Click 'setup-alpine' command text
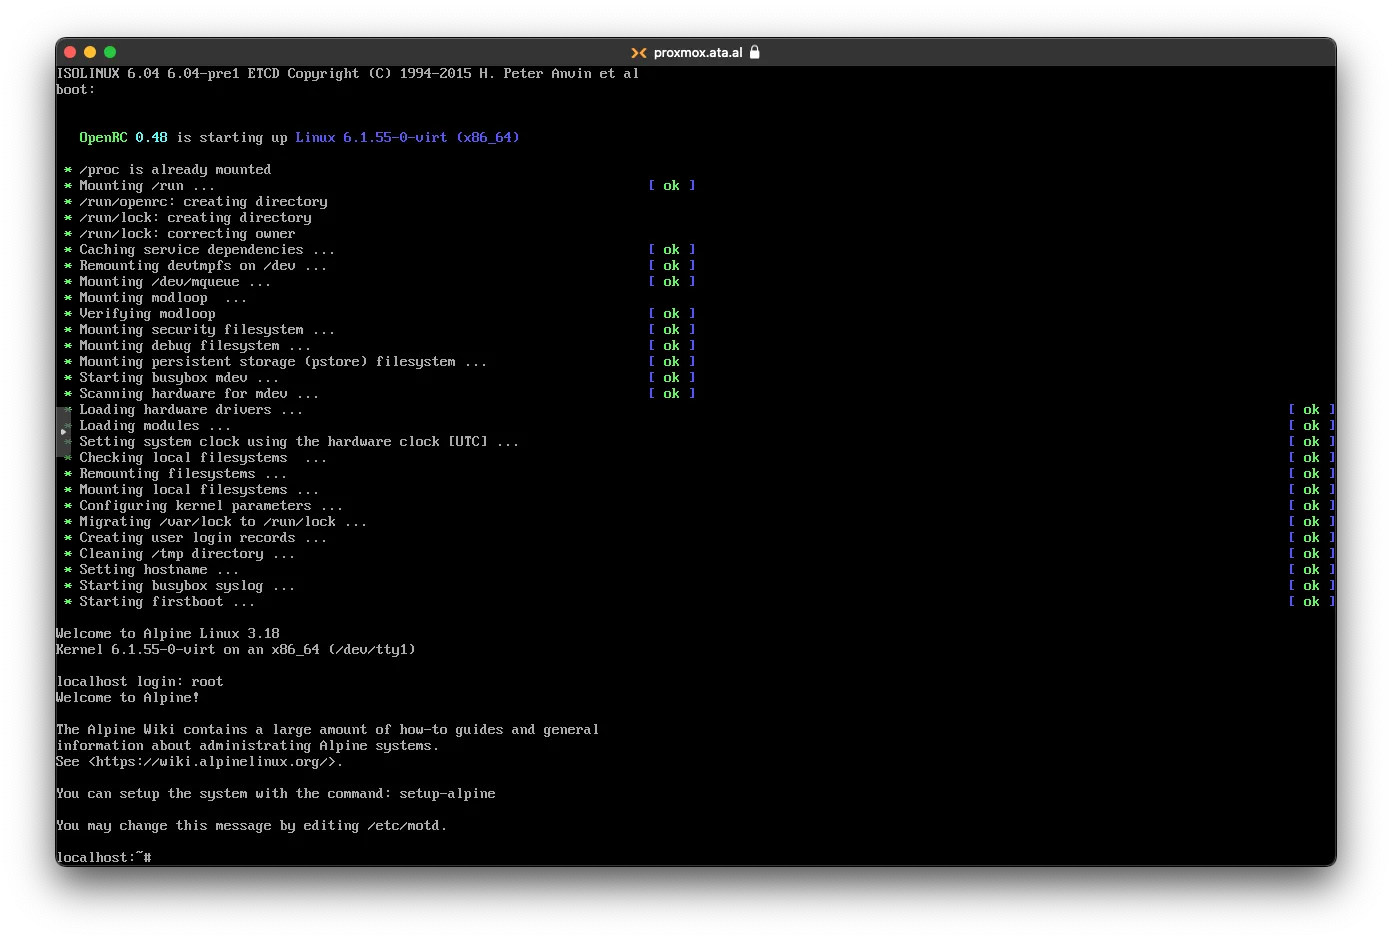This screenshot has height=940, width=1392. click(x=448, y=794)
